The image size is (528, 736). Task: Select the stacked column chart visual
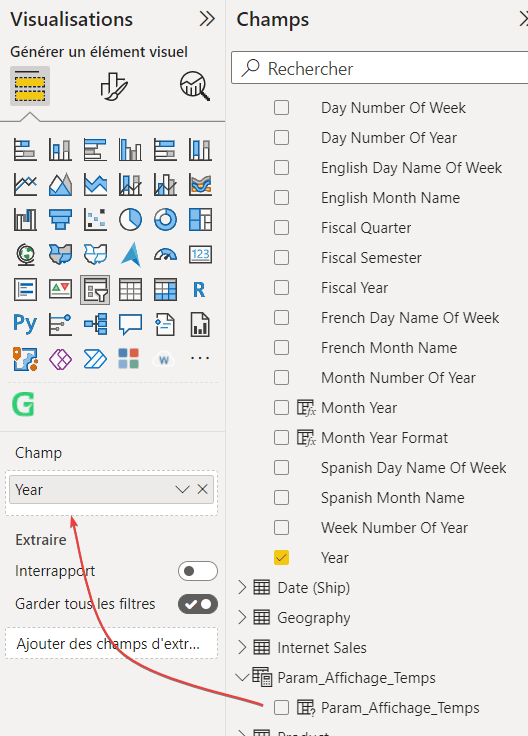tap(60, 150)
